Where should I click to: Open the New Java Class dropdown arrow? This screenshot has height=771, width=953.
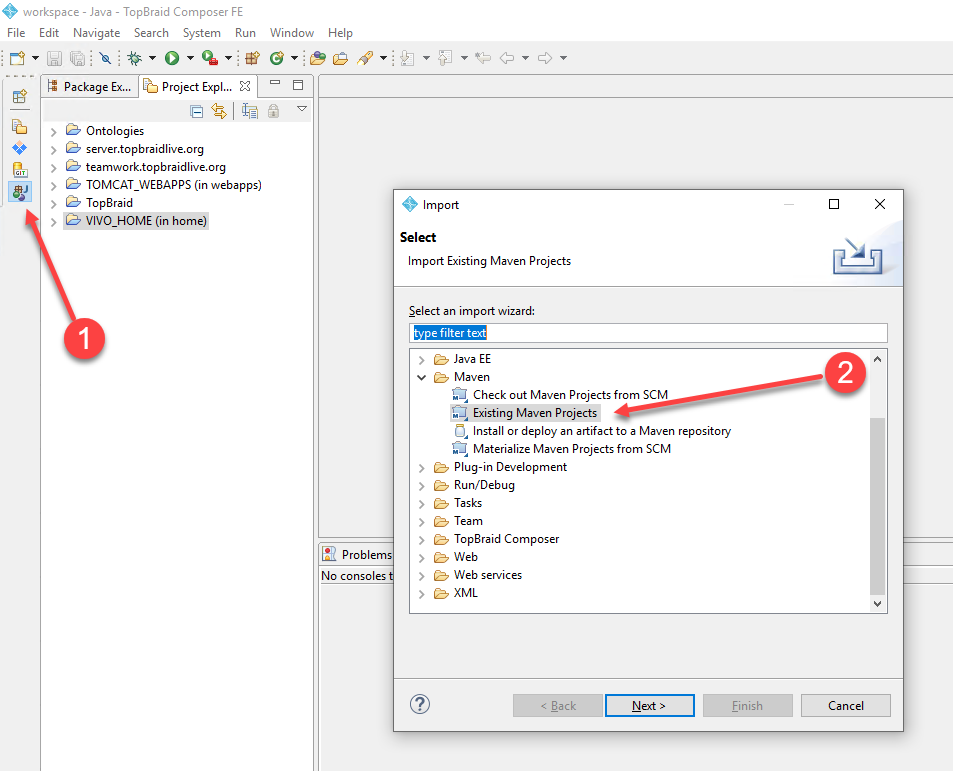pos(294,58)
